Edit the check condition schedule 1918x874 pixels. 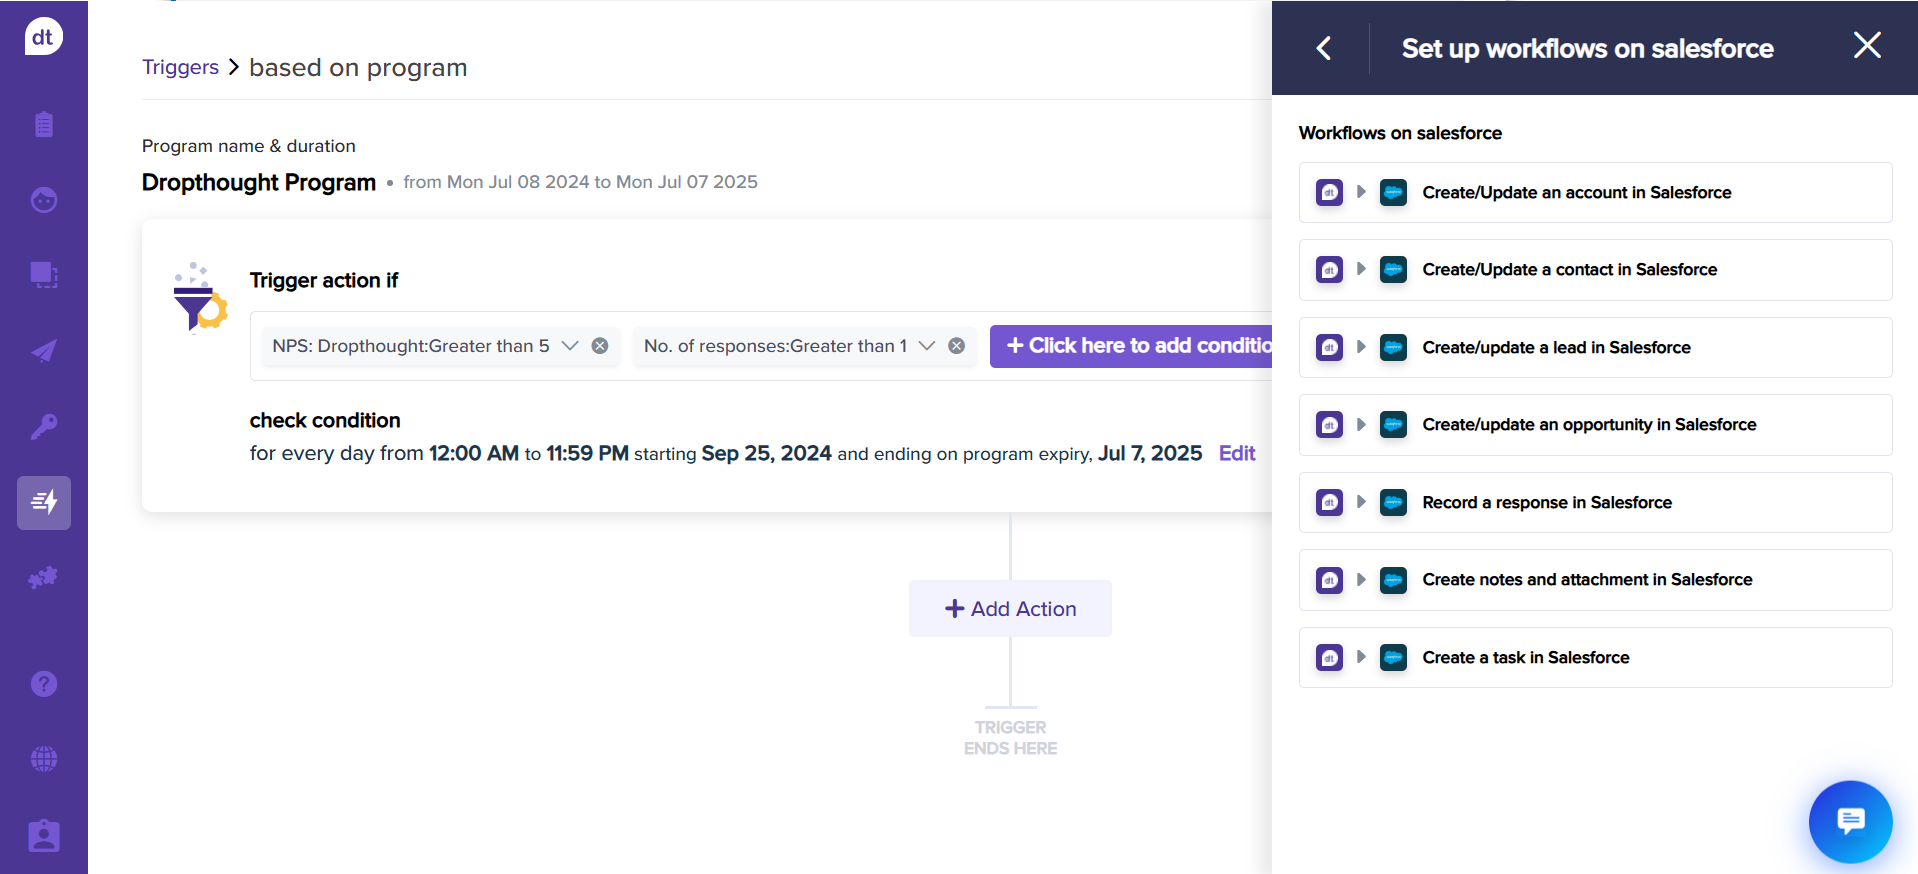(1237, 454)
